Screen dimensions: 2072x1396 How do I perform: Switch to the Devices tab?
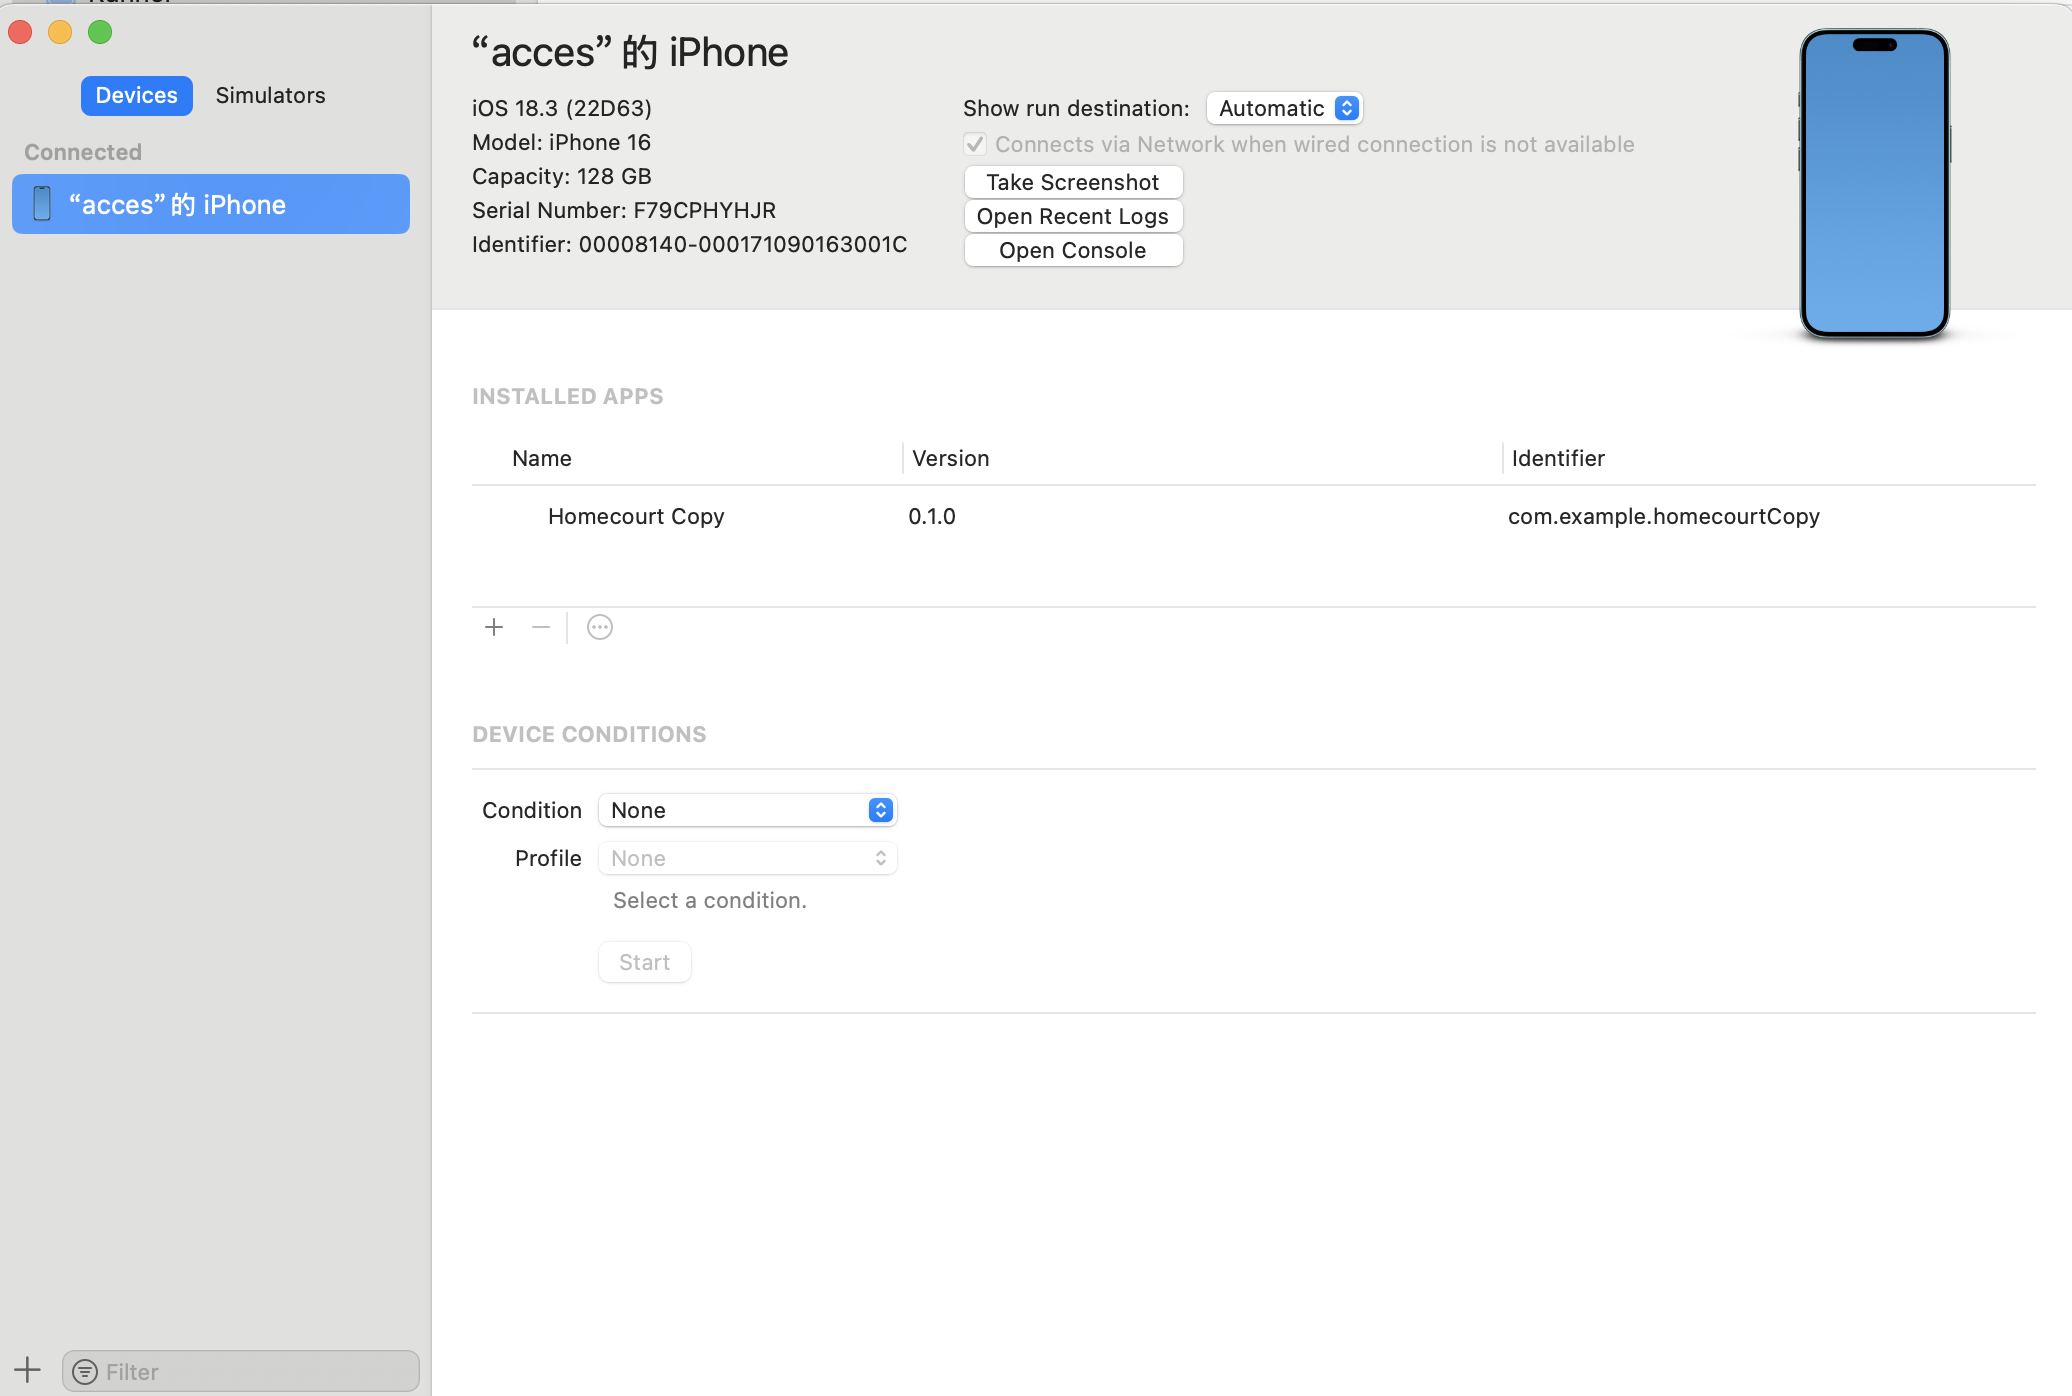click(136, 95)
